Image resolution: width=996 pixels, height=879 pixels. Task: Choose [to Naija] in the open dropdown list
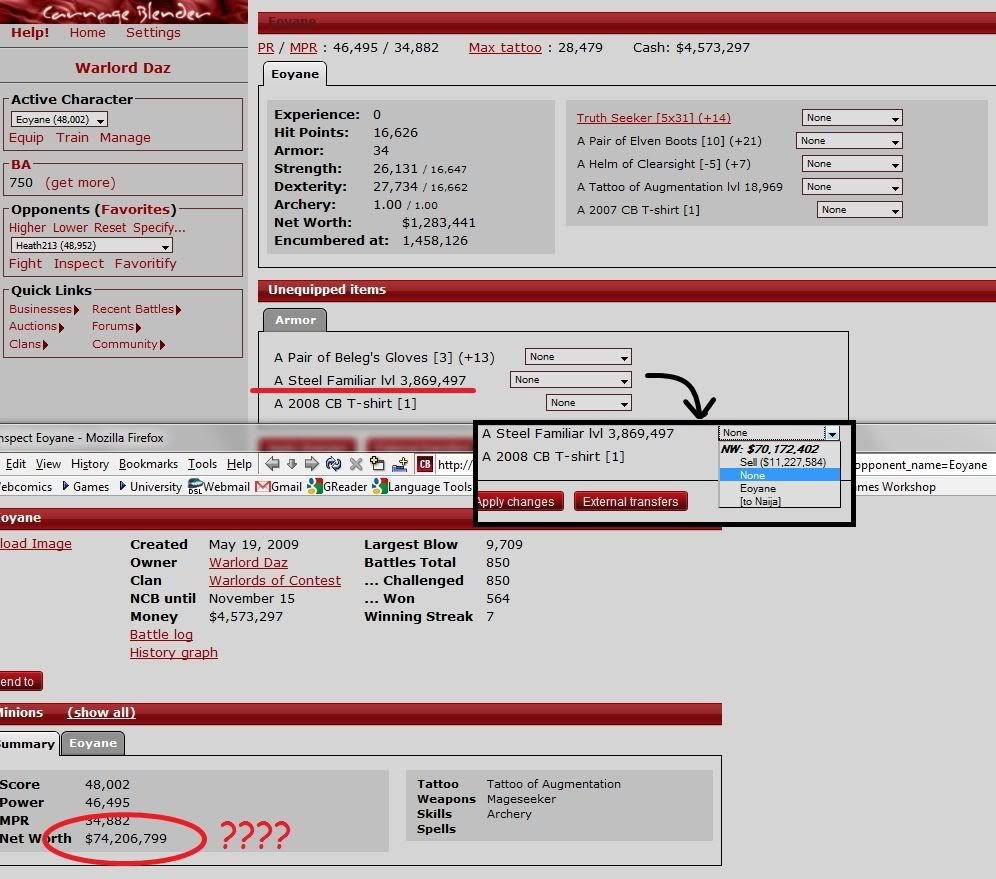780,501
